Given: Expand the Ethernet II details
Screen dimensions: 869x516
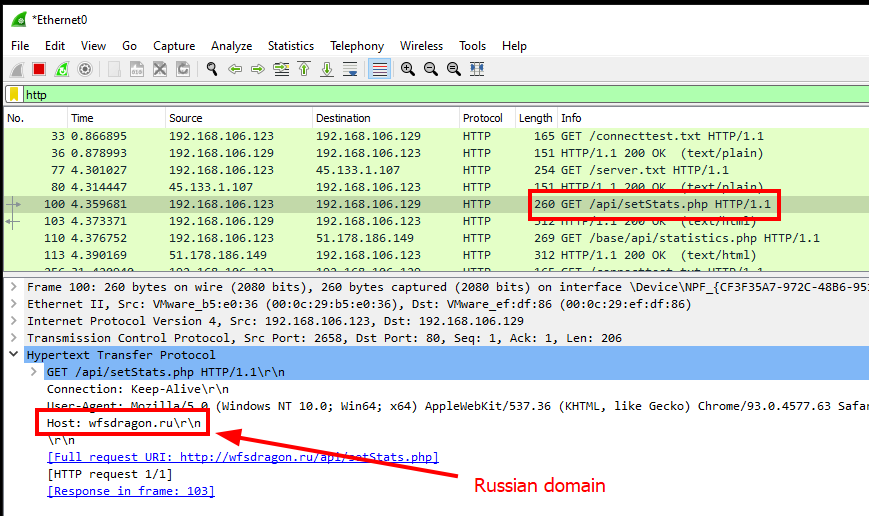Looking at the screenshot, I should click(x=14, y=304).
